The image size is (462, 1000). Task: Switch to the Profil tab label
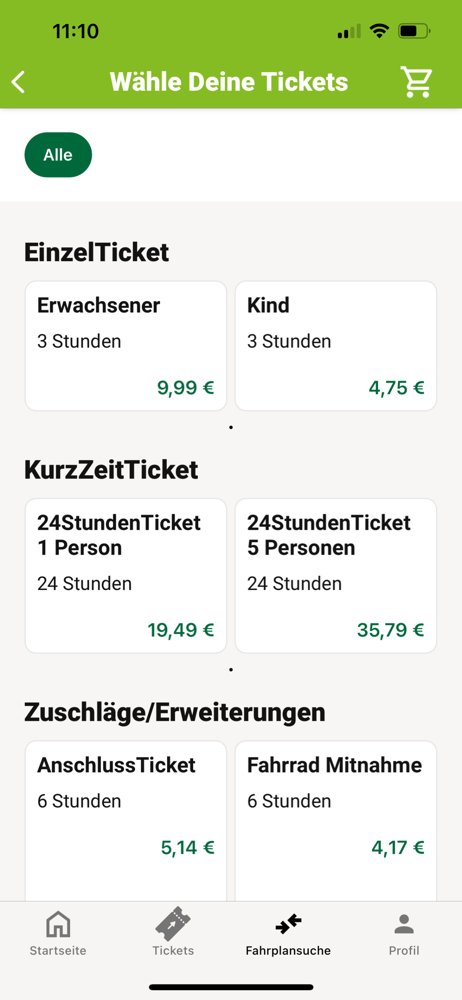coord(404,951)
